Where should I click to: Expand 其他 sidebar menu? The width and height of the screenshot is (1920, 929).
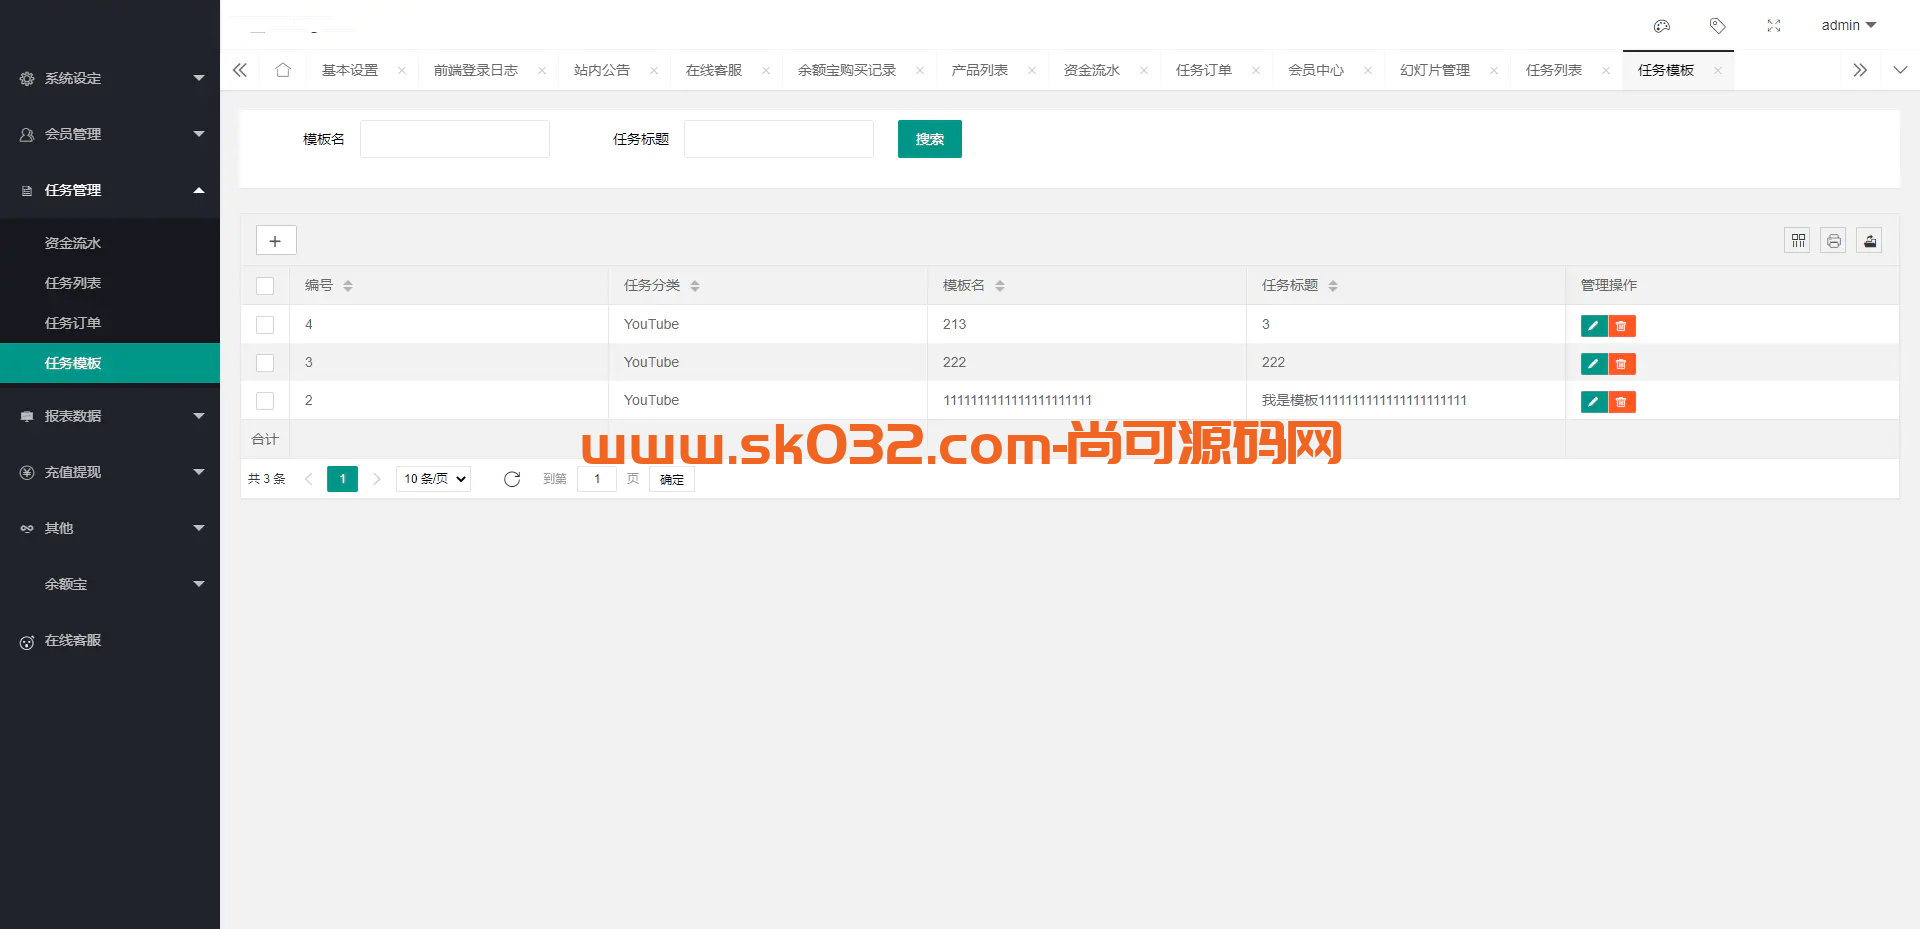(x=110, y=528)
